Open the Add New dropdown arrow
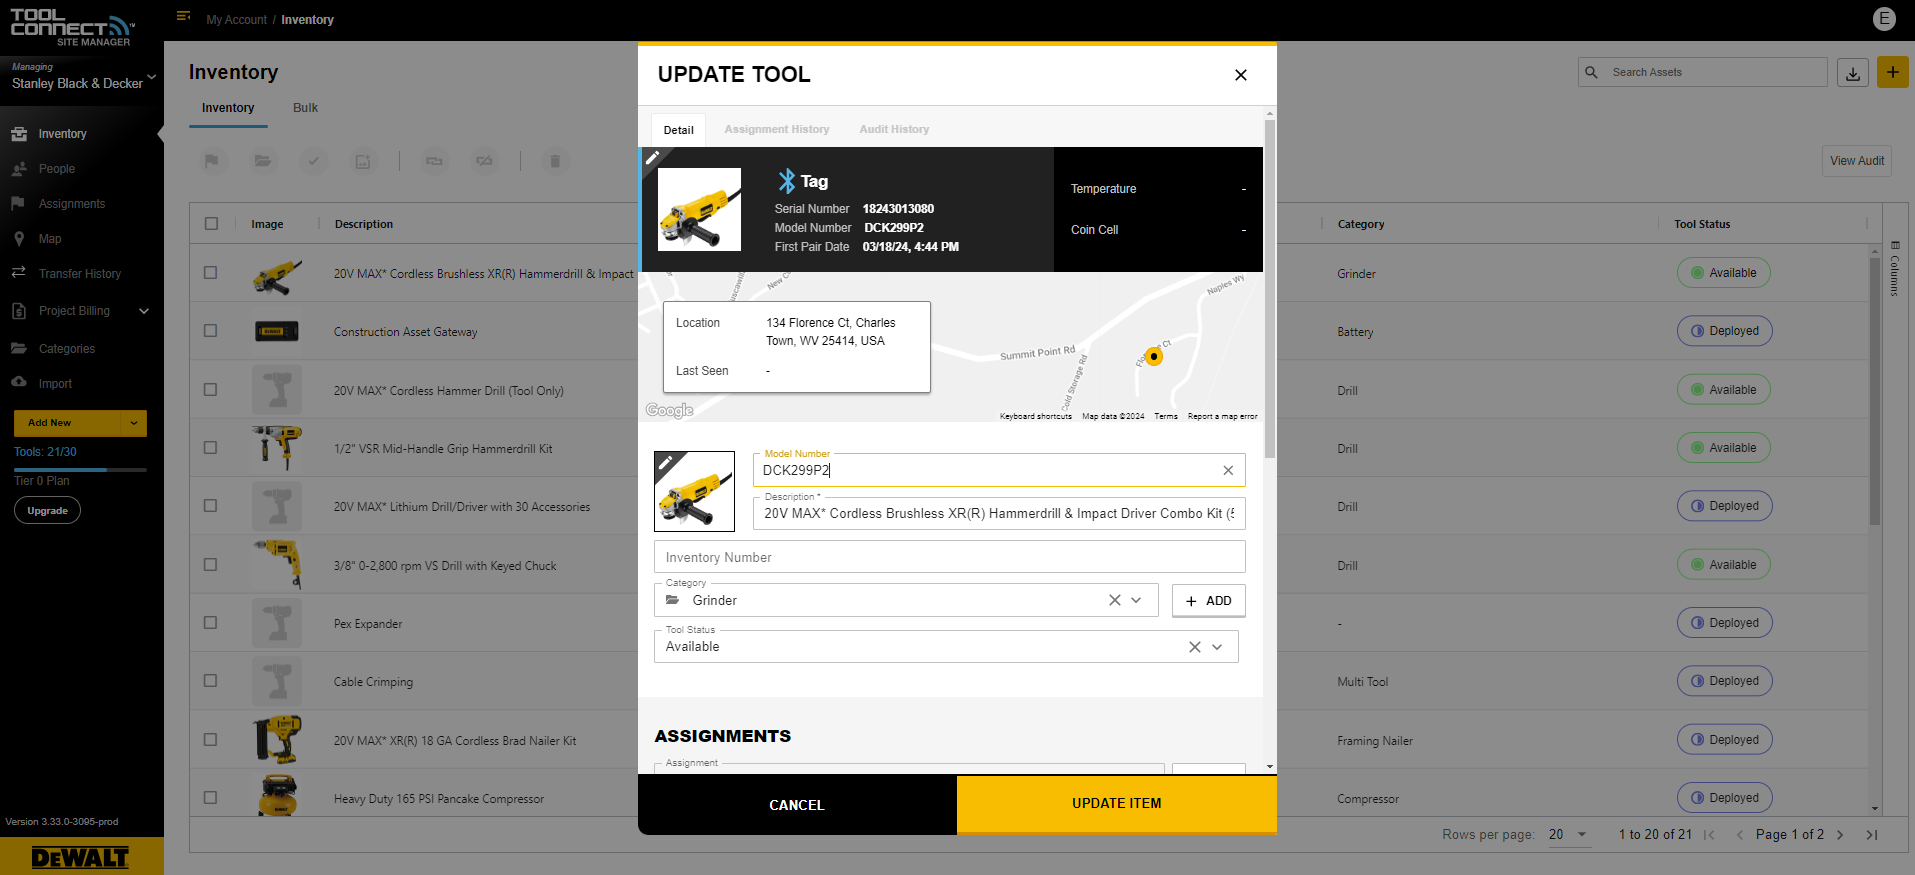 pyautogui.click(x=134, y=423)
